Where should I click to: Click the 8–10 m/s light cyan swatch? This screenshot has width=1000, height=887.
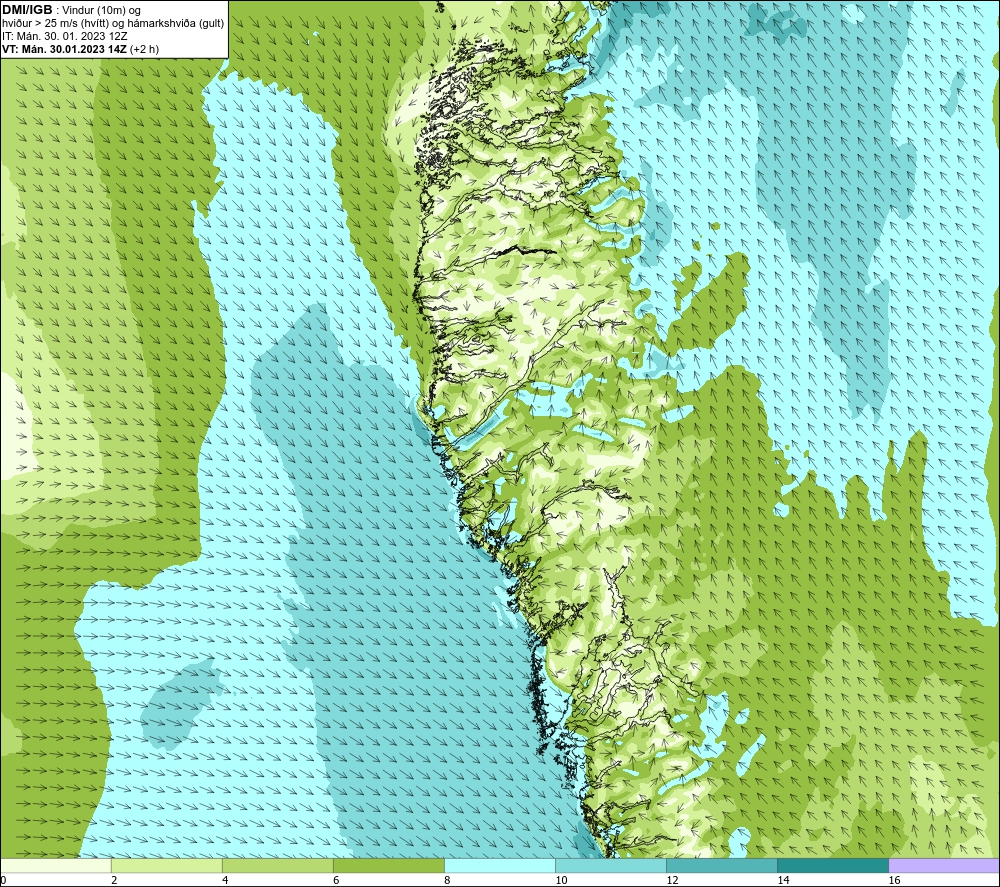[x=500, y=865]
